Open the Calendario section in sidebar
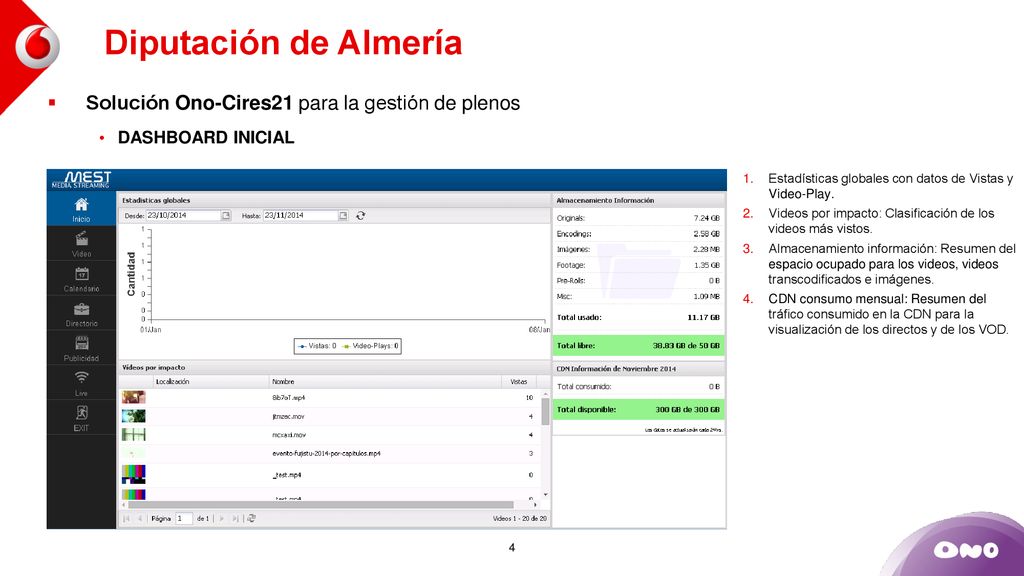 pyautogui.click(x=81, y=279)
